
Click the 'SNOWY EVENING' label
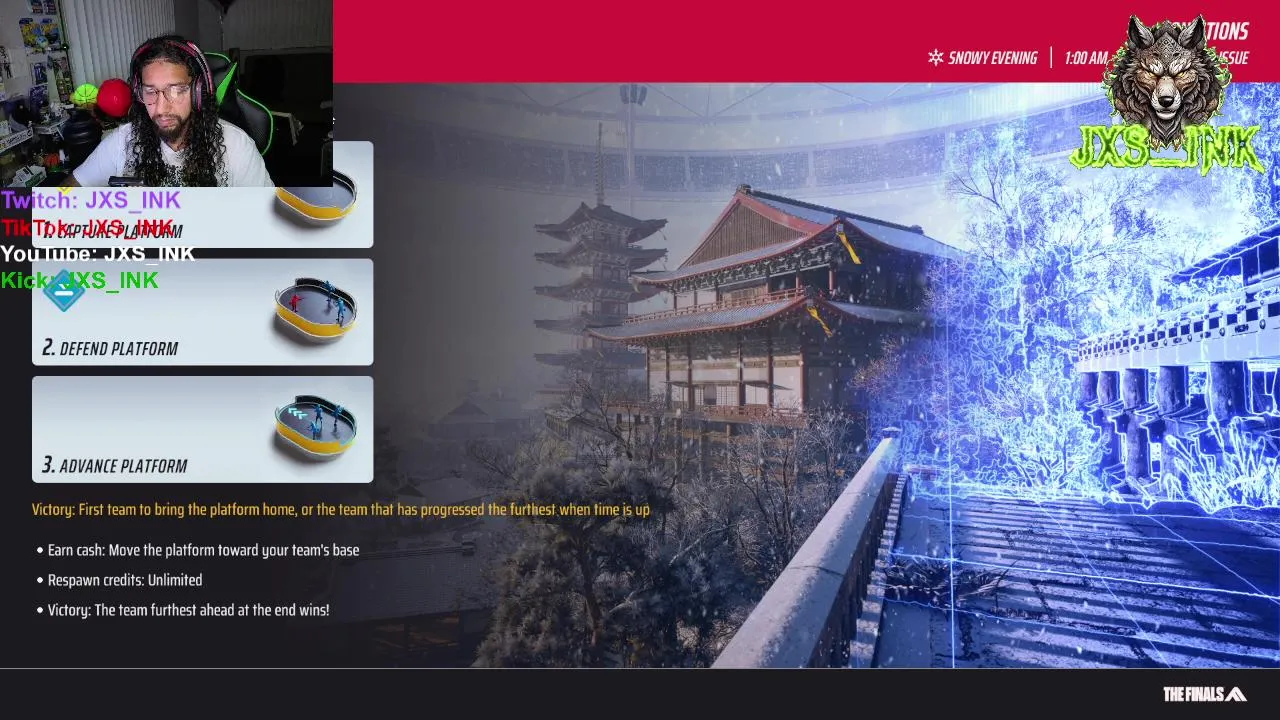[992, 58]
